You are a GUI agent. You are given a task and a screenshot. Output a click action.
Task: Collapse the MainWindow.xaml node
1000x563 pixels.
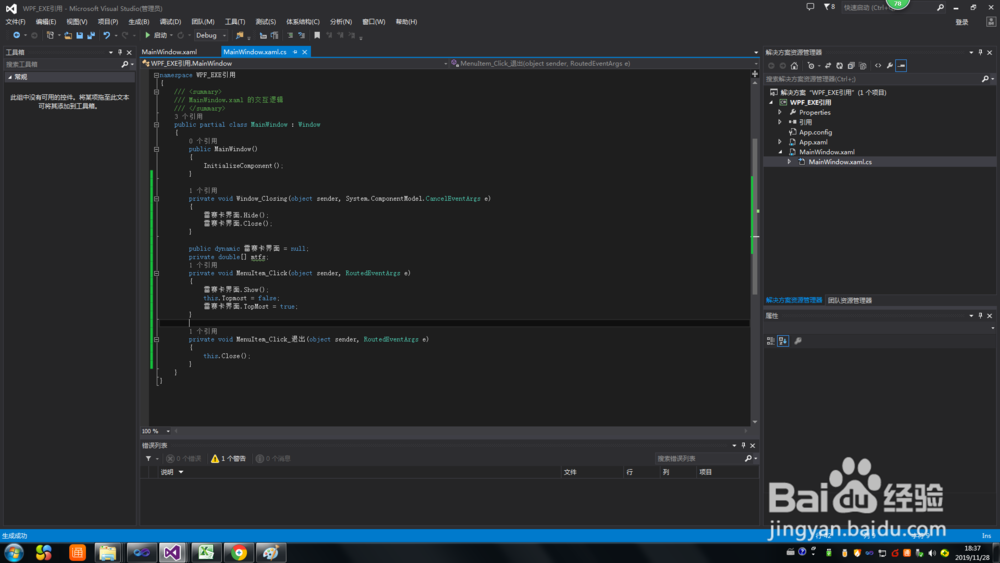(780, 152)
